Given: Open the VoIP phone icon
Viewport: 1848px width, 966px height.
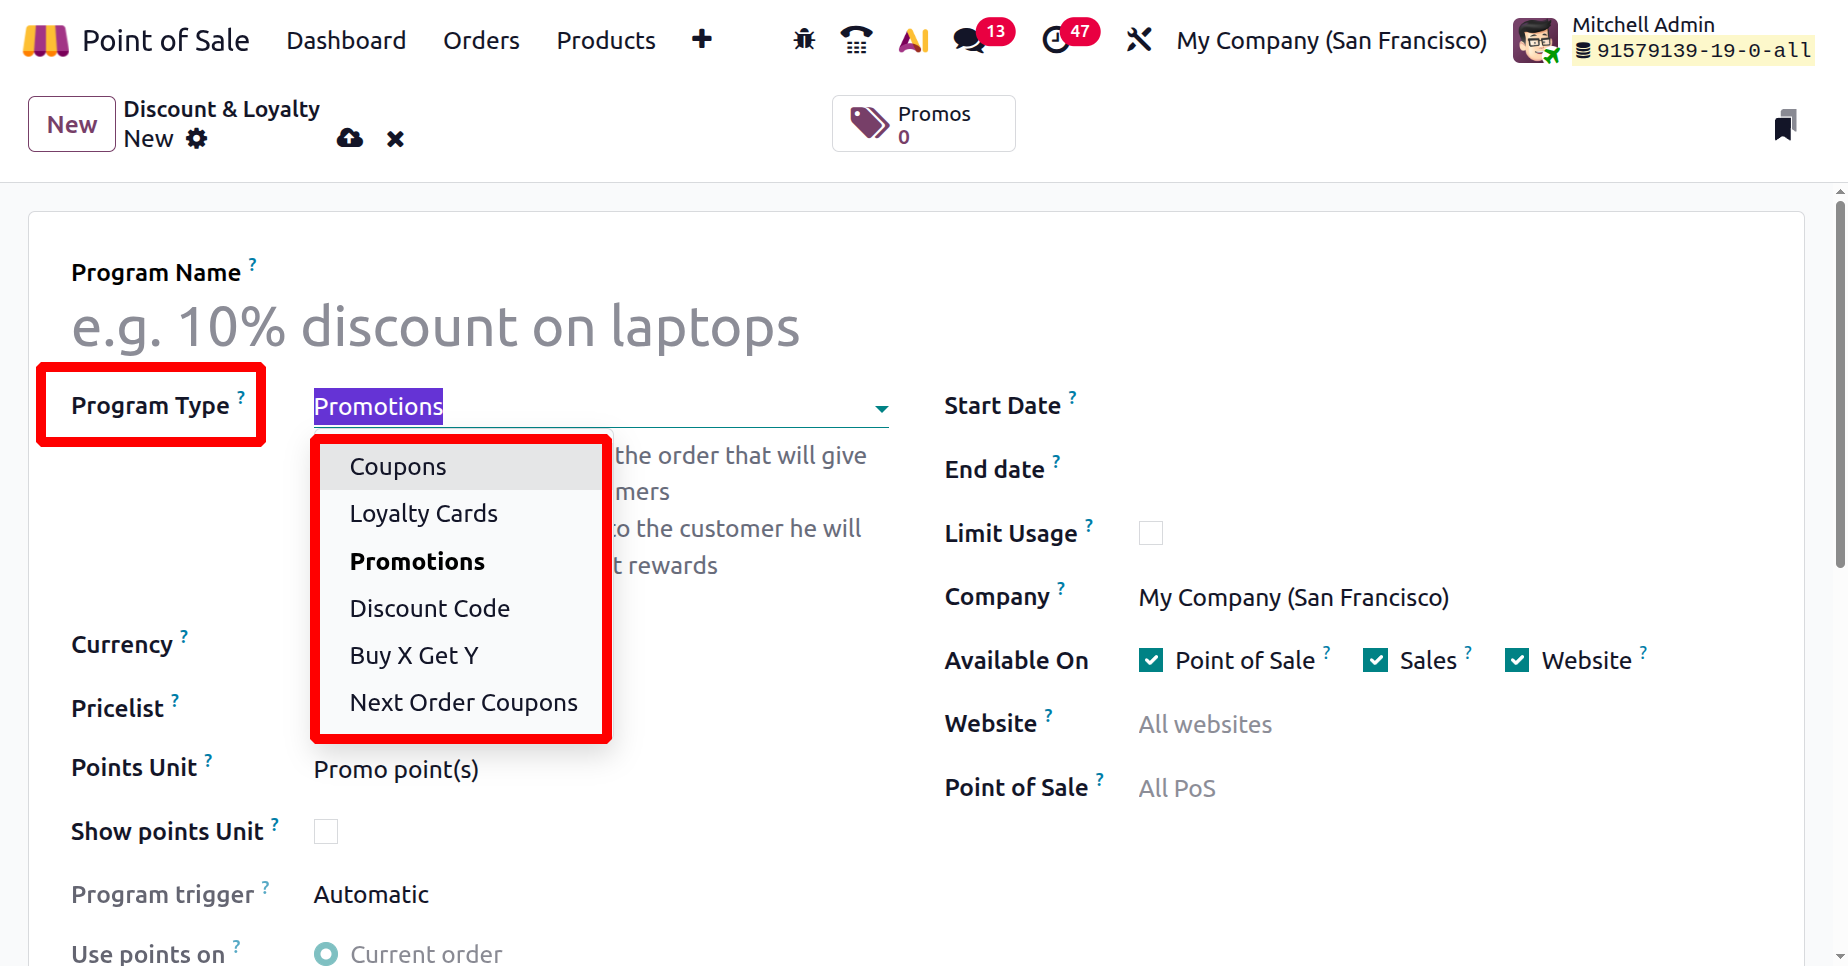Looking at the screenshot, I should tap(856, 40).
